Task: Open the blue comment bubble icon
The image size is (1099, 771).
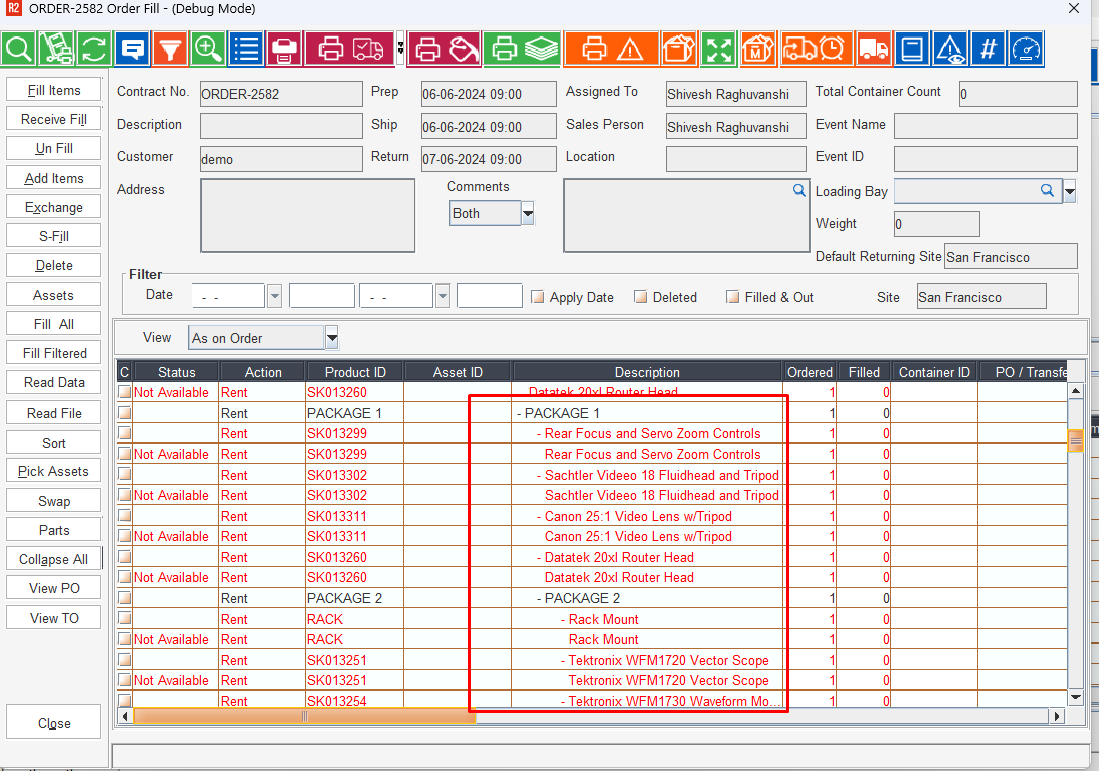Action: coord(132,48)
